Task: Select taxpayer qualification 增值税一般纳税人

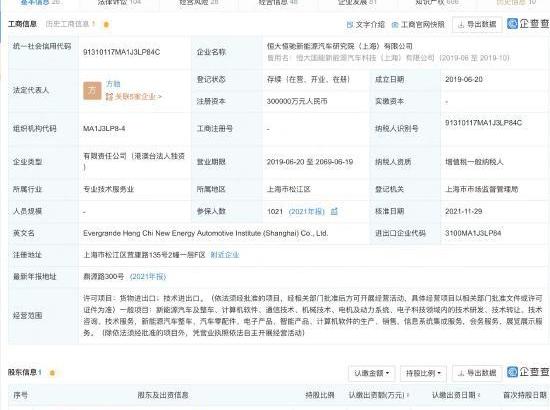Action: [474, 162]
